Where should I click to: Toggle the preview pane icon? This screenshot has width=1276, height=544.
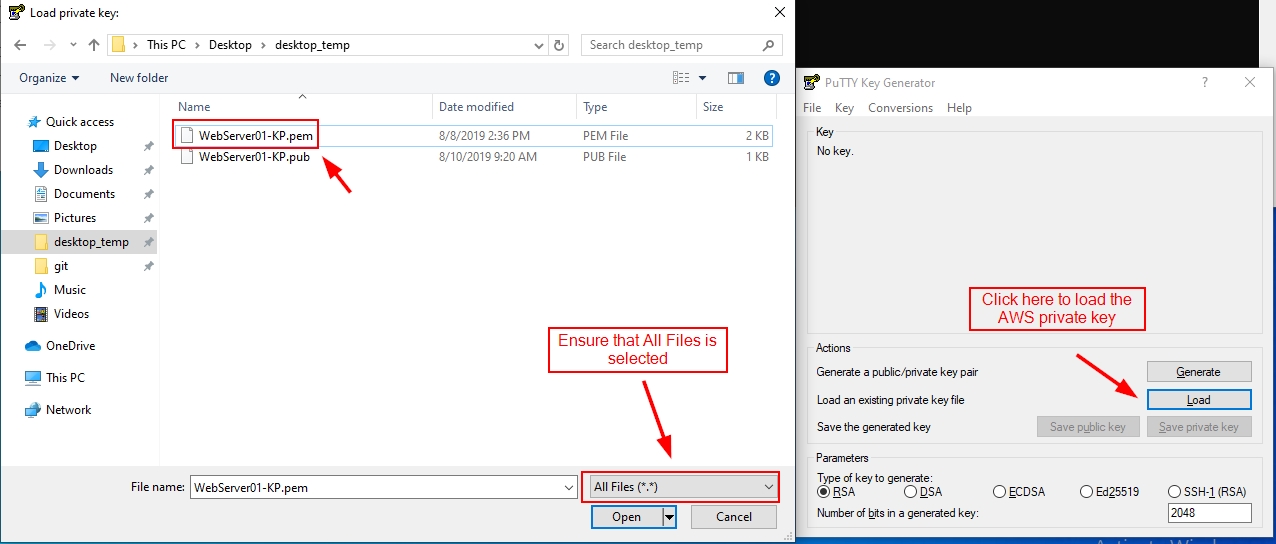[736, 78]
